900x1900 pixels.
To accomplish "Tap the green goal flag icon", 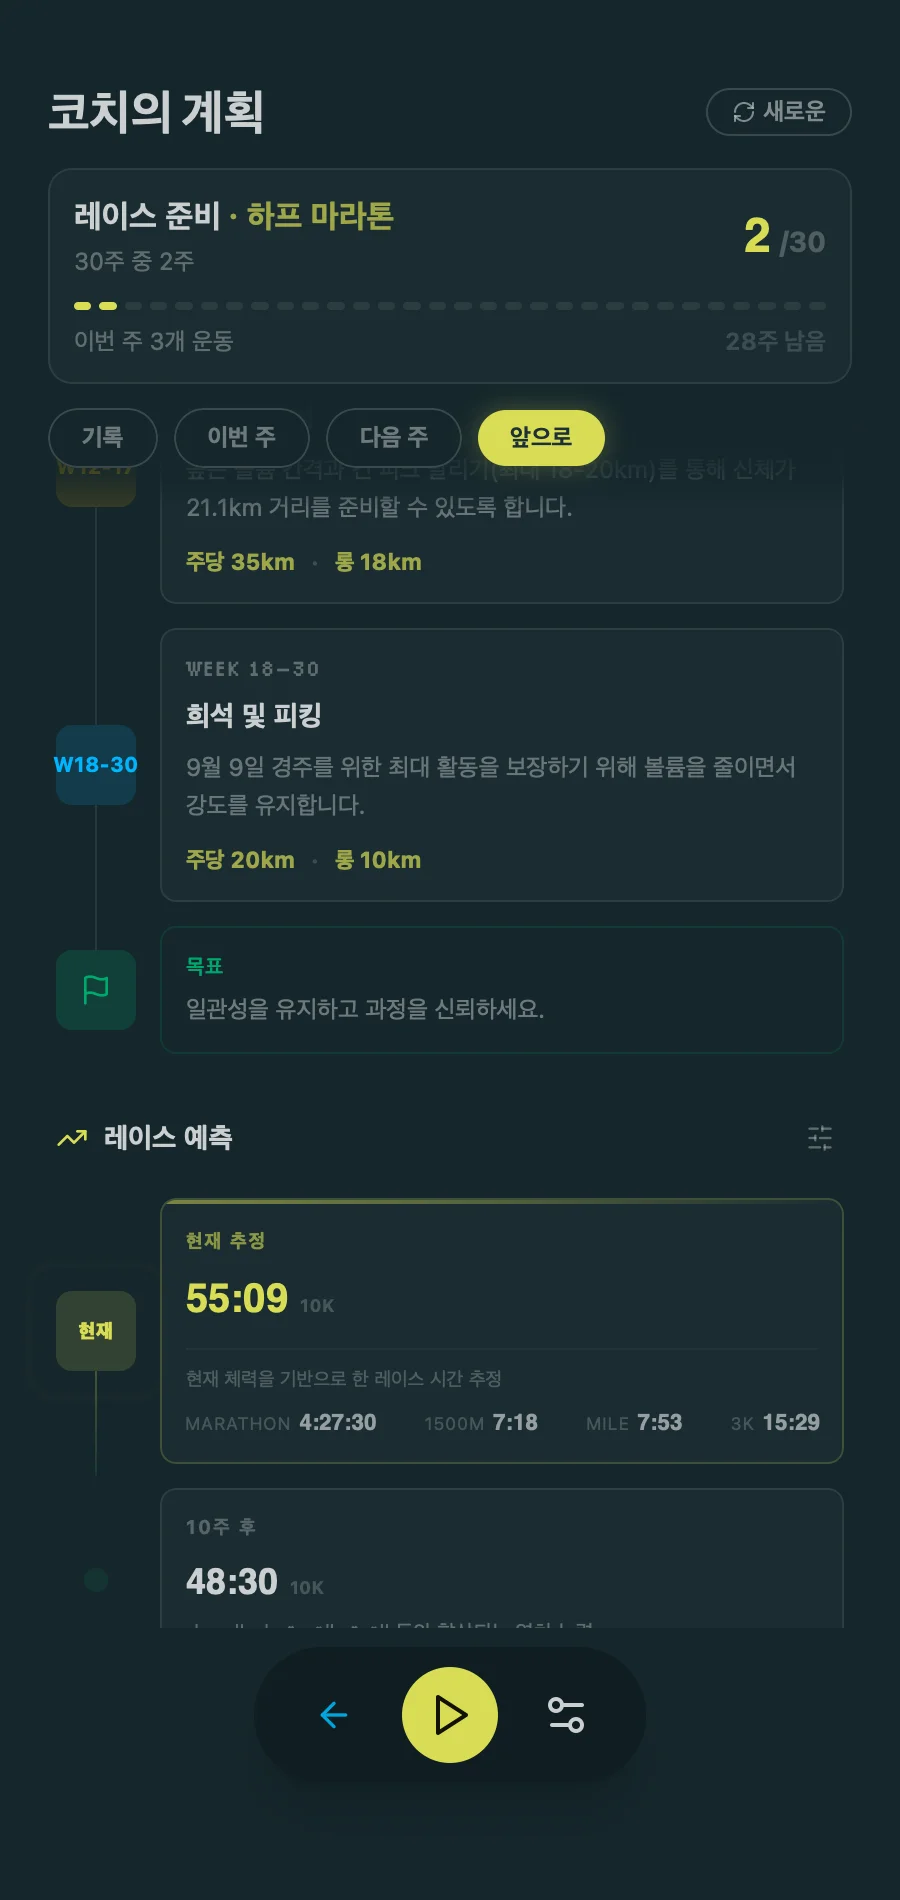I will pyautogui.click(x=96, y=990).
